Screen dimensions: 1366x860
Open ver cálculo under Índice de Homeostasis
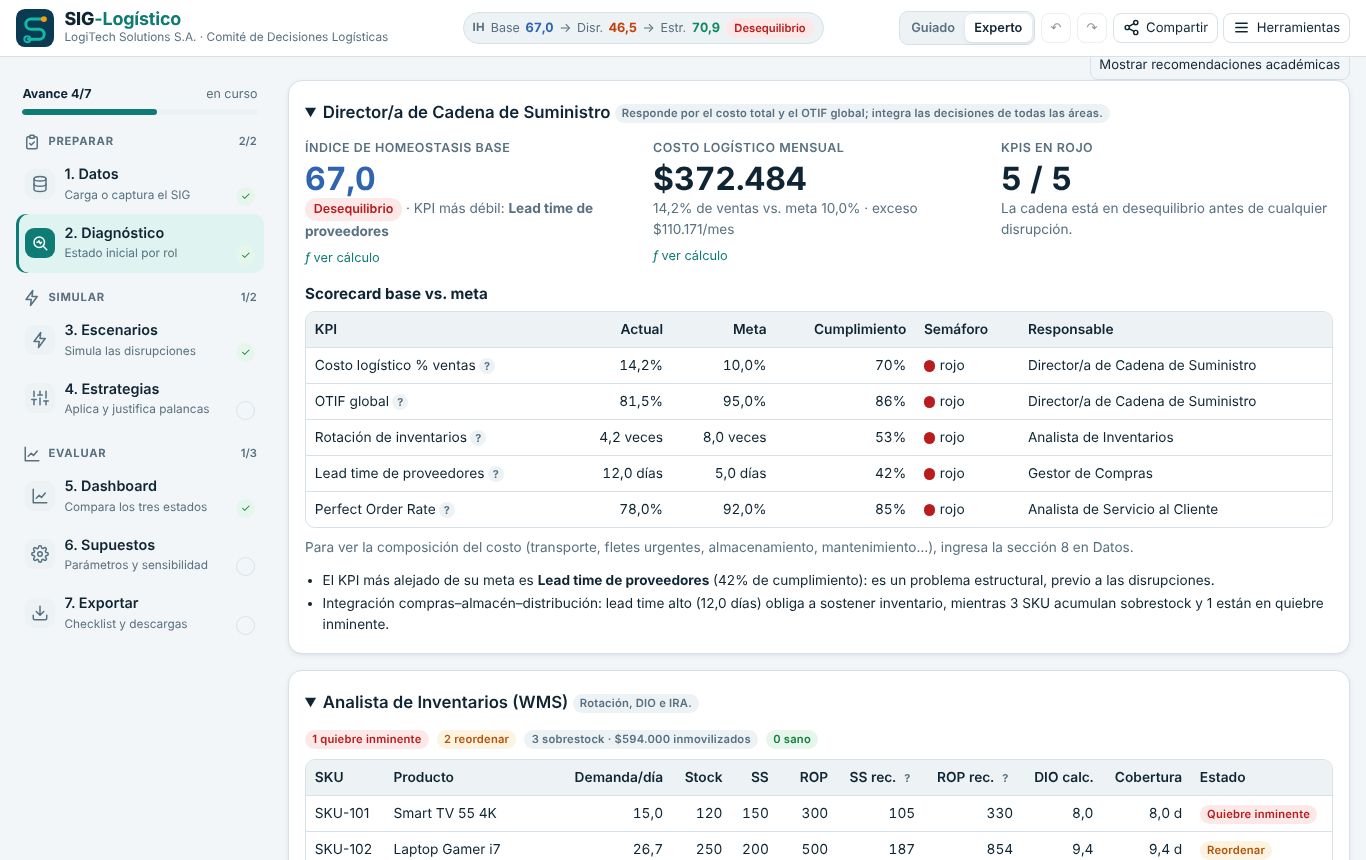[x=342, y=258]
